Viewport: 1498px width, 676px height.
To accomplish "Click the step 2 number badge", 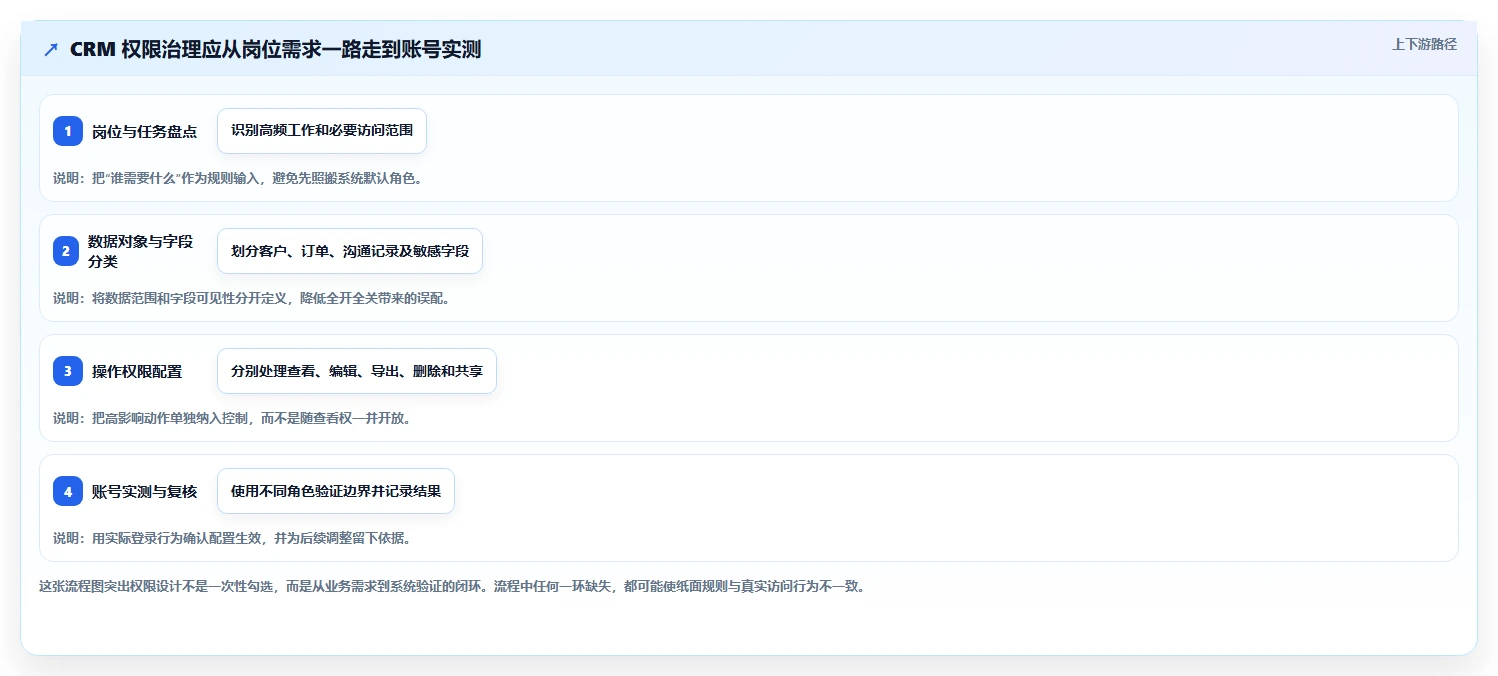I will point(68,251).
